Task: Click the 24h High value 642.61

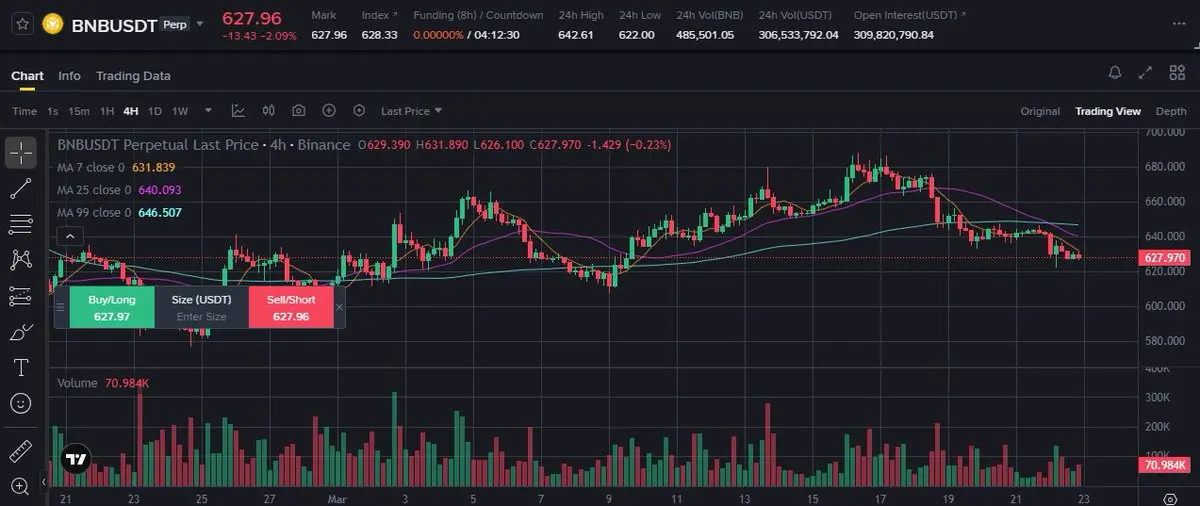Action: pyautogui.click(x=575, y=35)
